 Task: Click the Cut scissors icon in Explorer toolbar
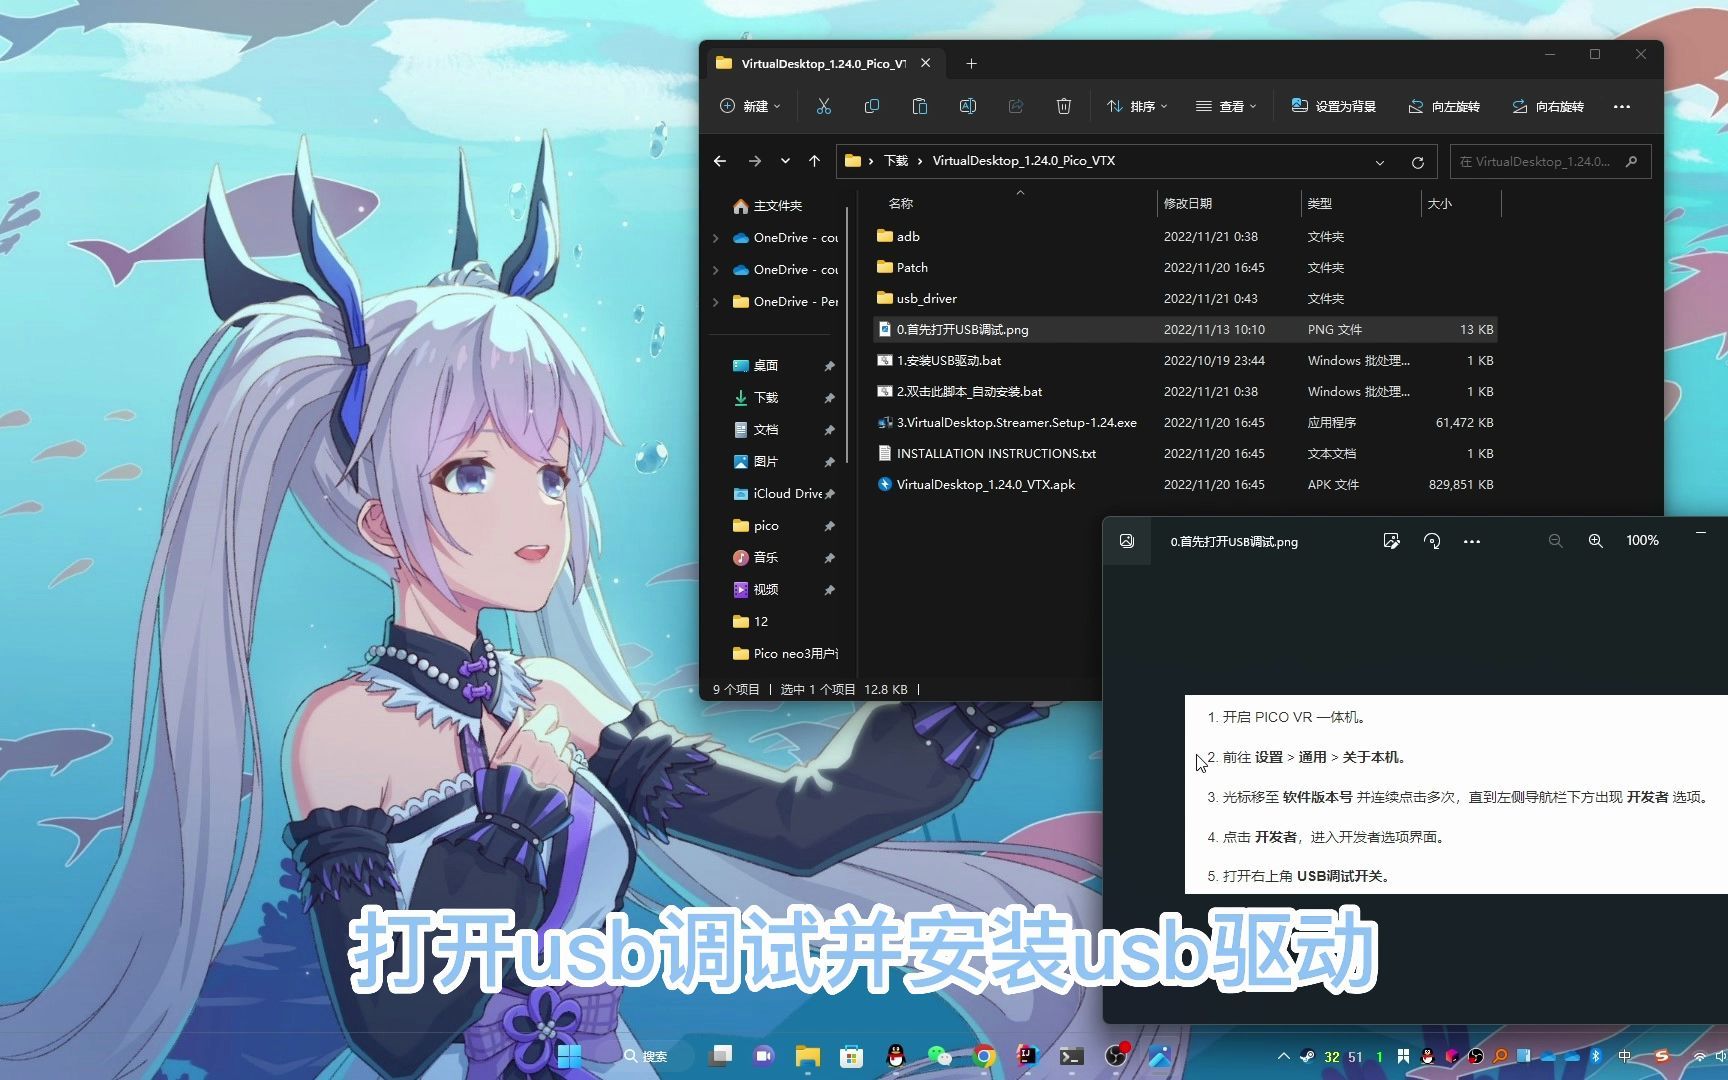pos(824,106)
